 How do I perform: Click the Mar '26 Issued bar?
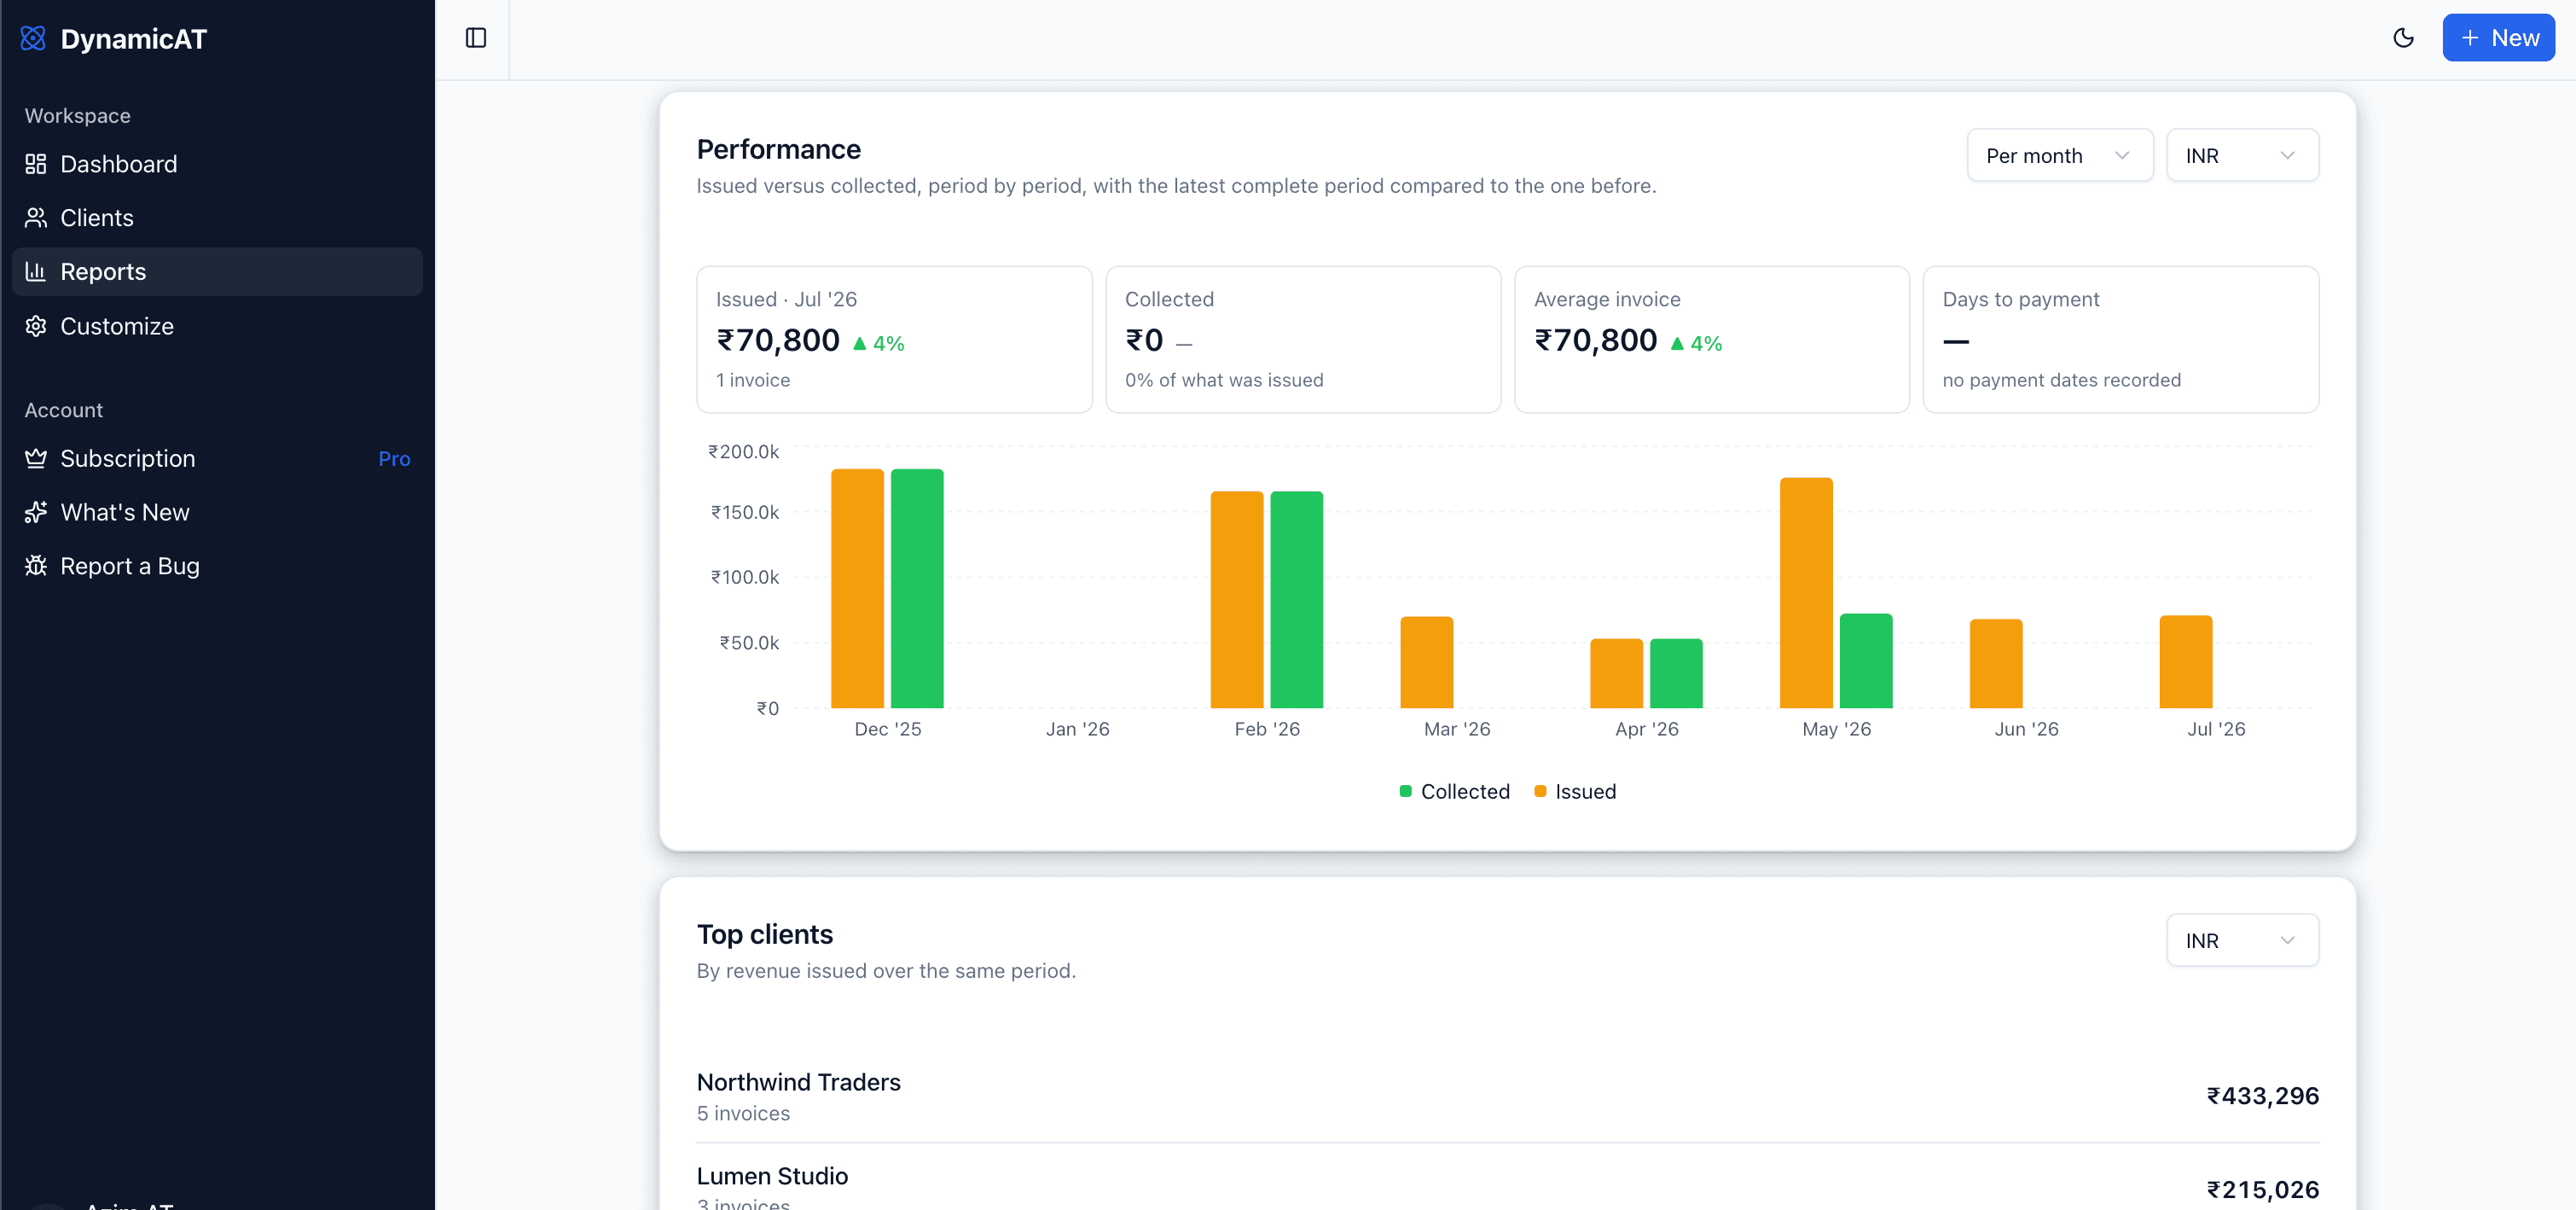coord(1427,663)
